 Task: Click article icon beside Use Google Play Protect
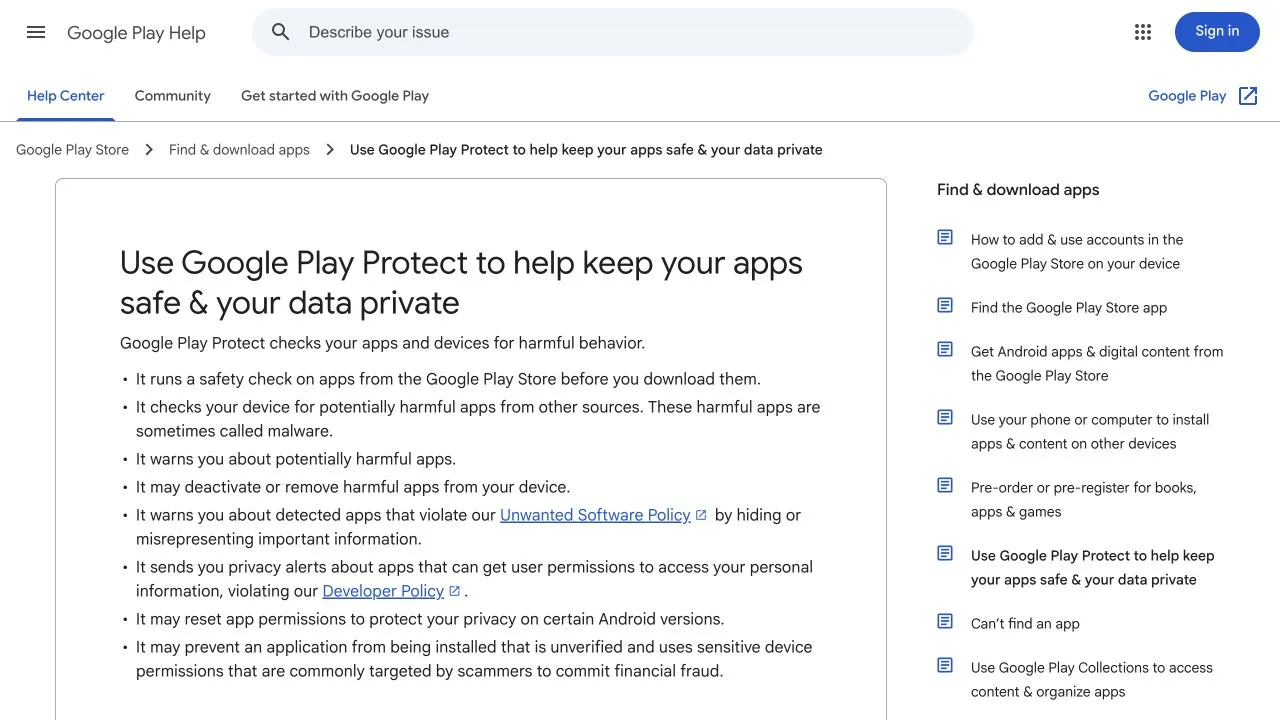945,553
